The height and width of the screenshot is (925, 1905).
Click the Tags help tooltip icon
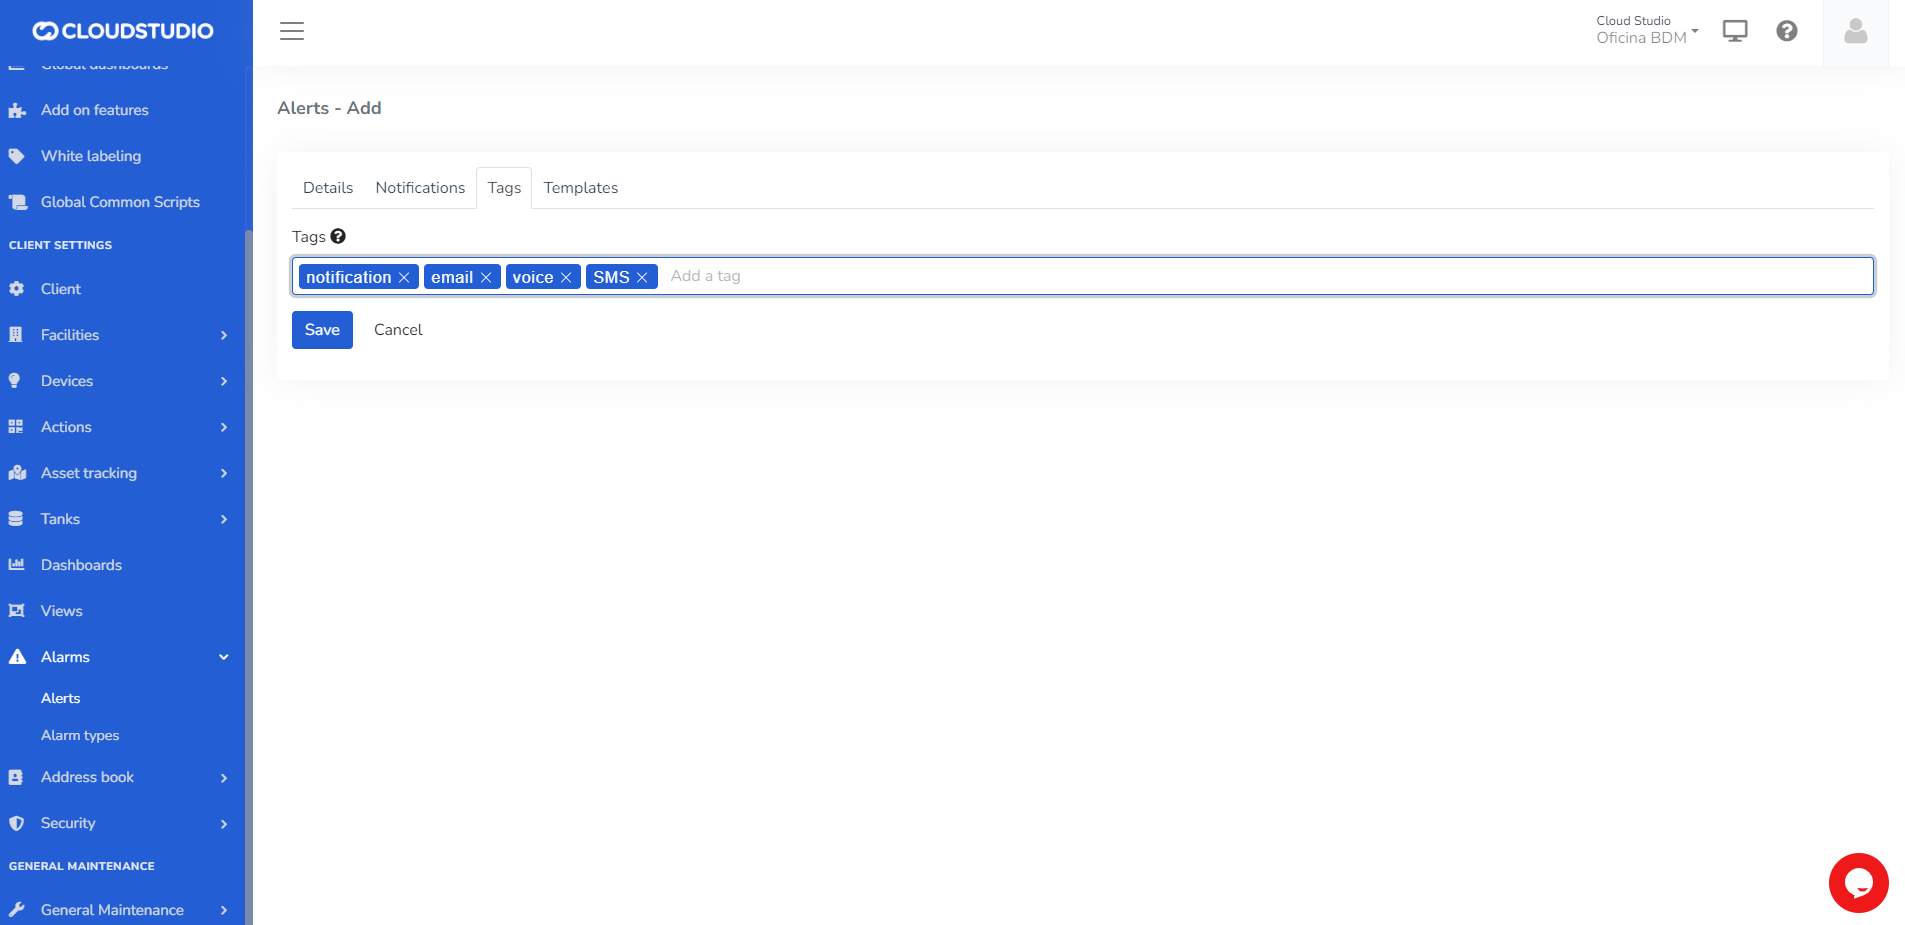[338, 237]
